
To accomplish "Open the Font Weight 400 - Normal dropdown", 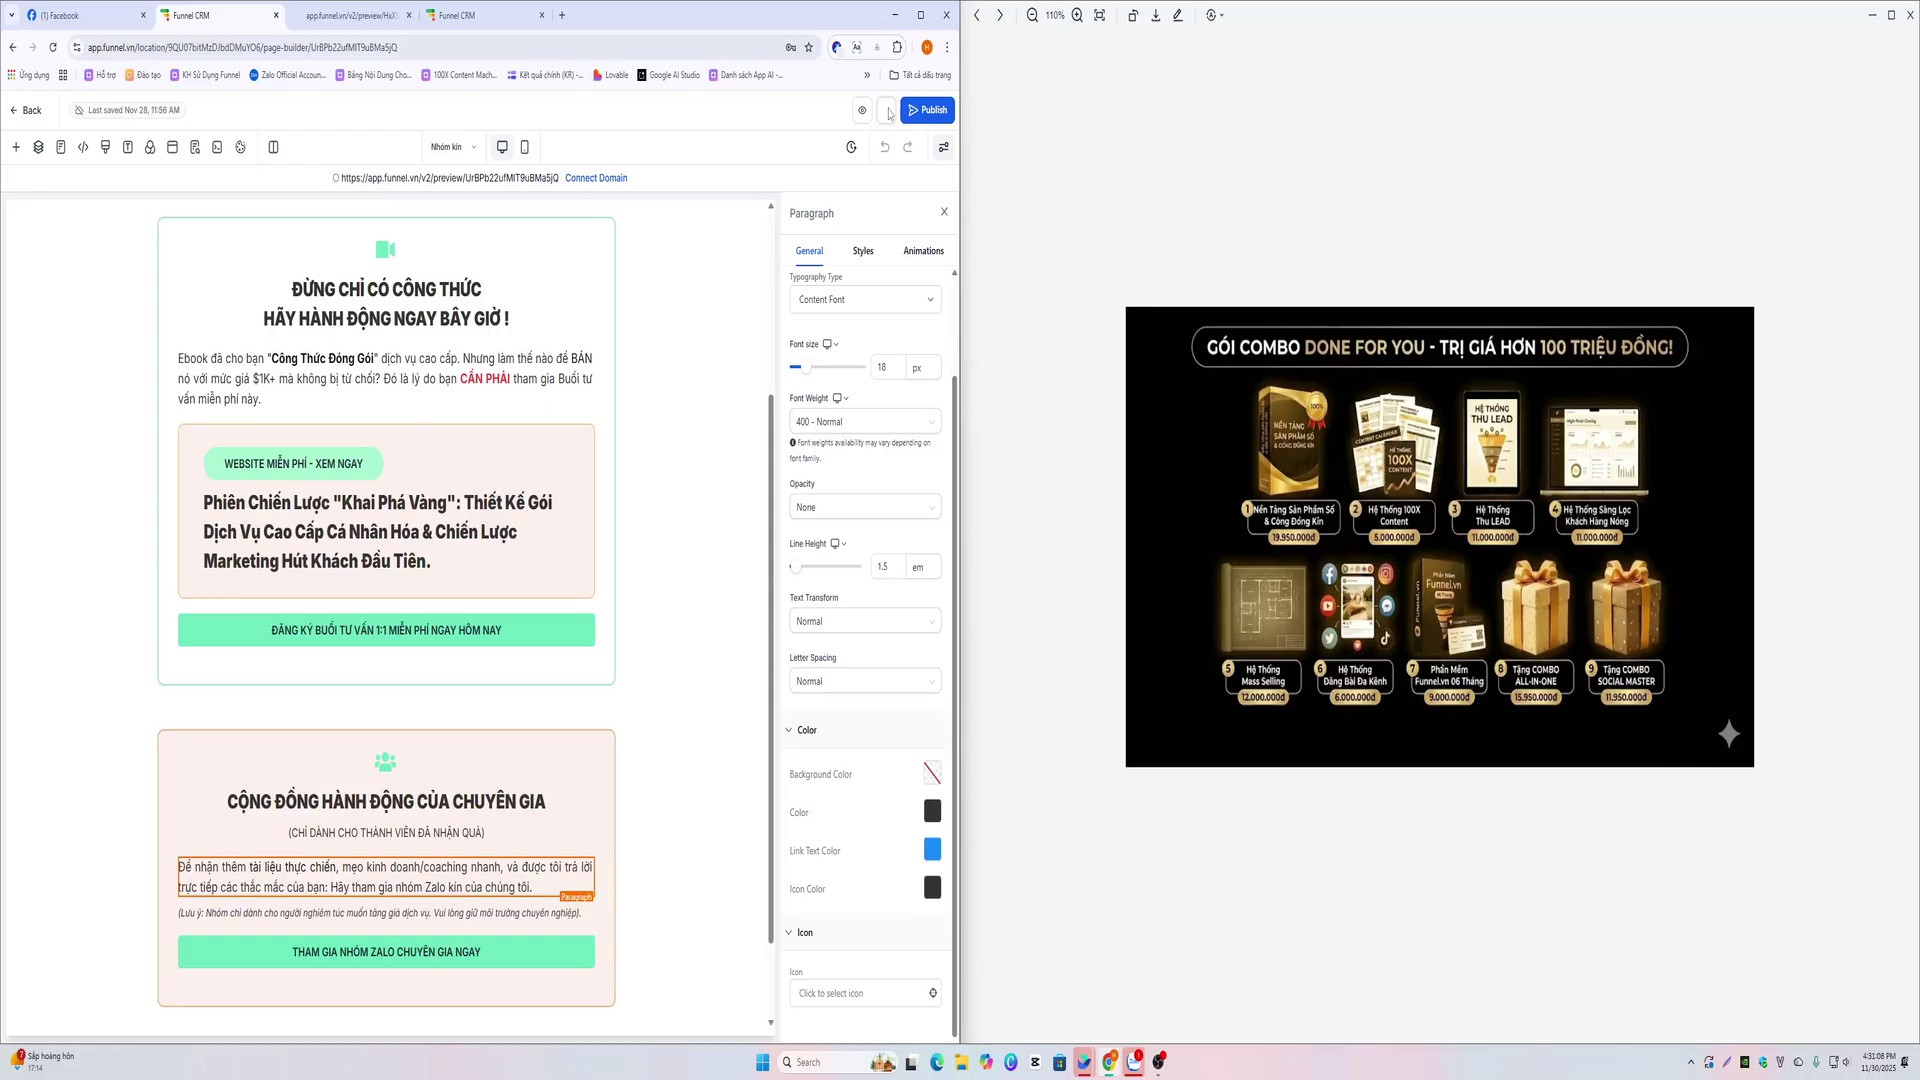I will (x=865, y=422).
